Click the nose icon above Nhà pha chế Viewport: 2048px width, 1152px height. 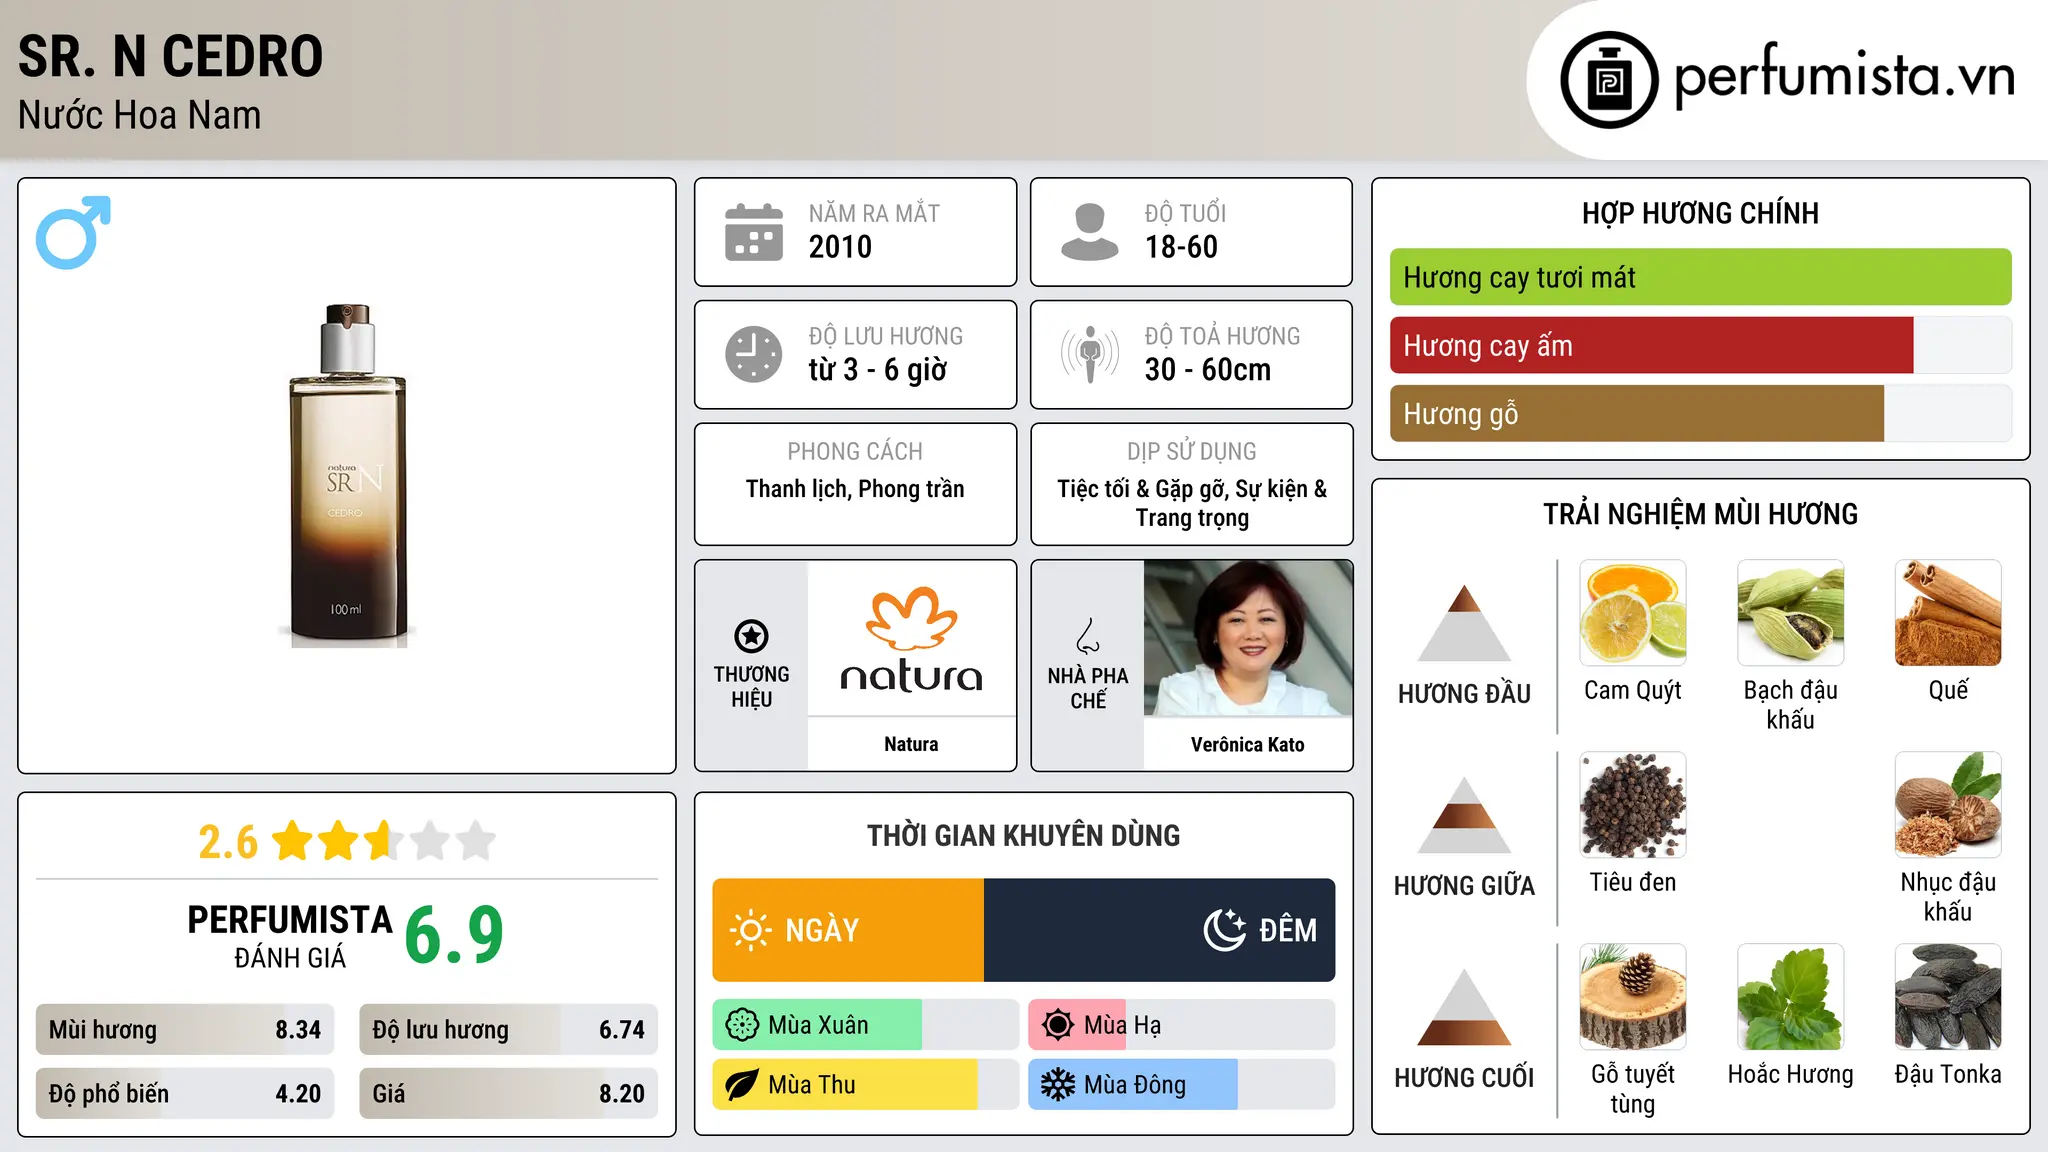[1088, 636]
